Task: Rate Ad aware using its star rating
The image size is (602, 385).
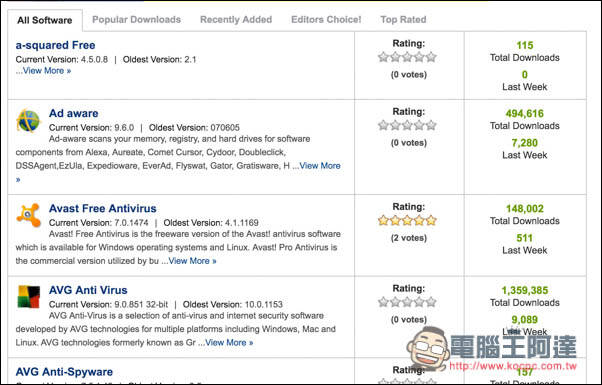Action: click(407, 126)
